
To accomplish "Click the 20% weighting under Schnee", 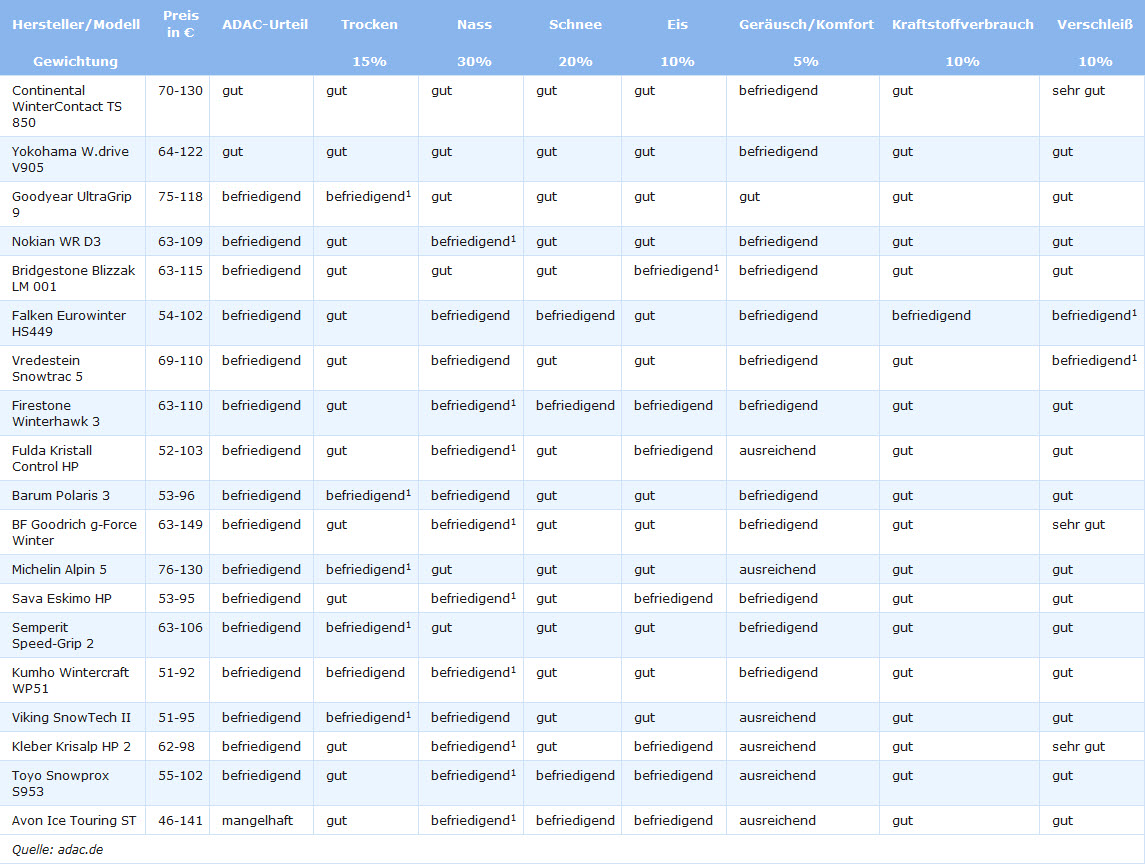I will pyautogui.click(x=575, y=61).
